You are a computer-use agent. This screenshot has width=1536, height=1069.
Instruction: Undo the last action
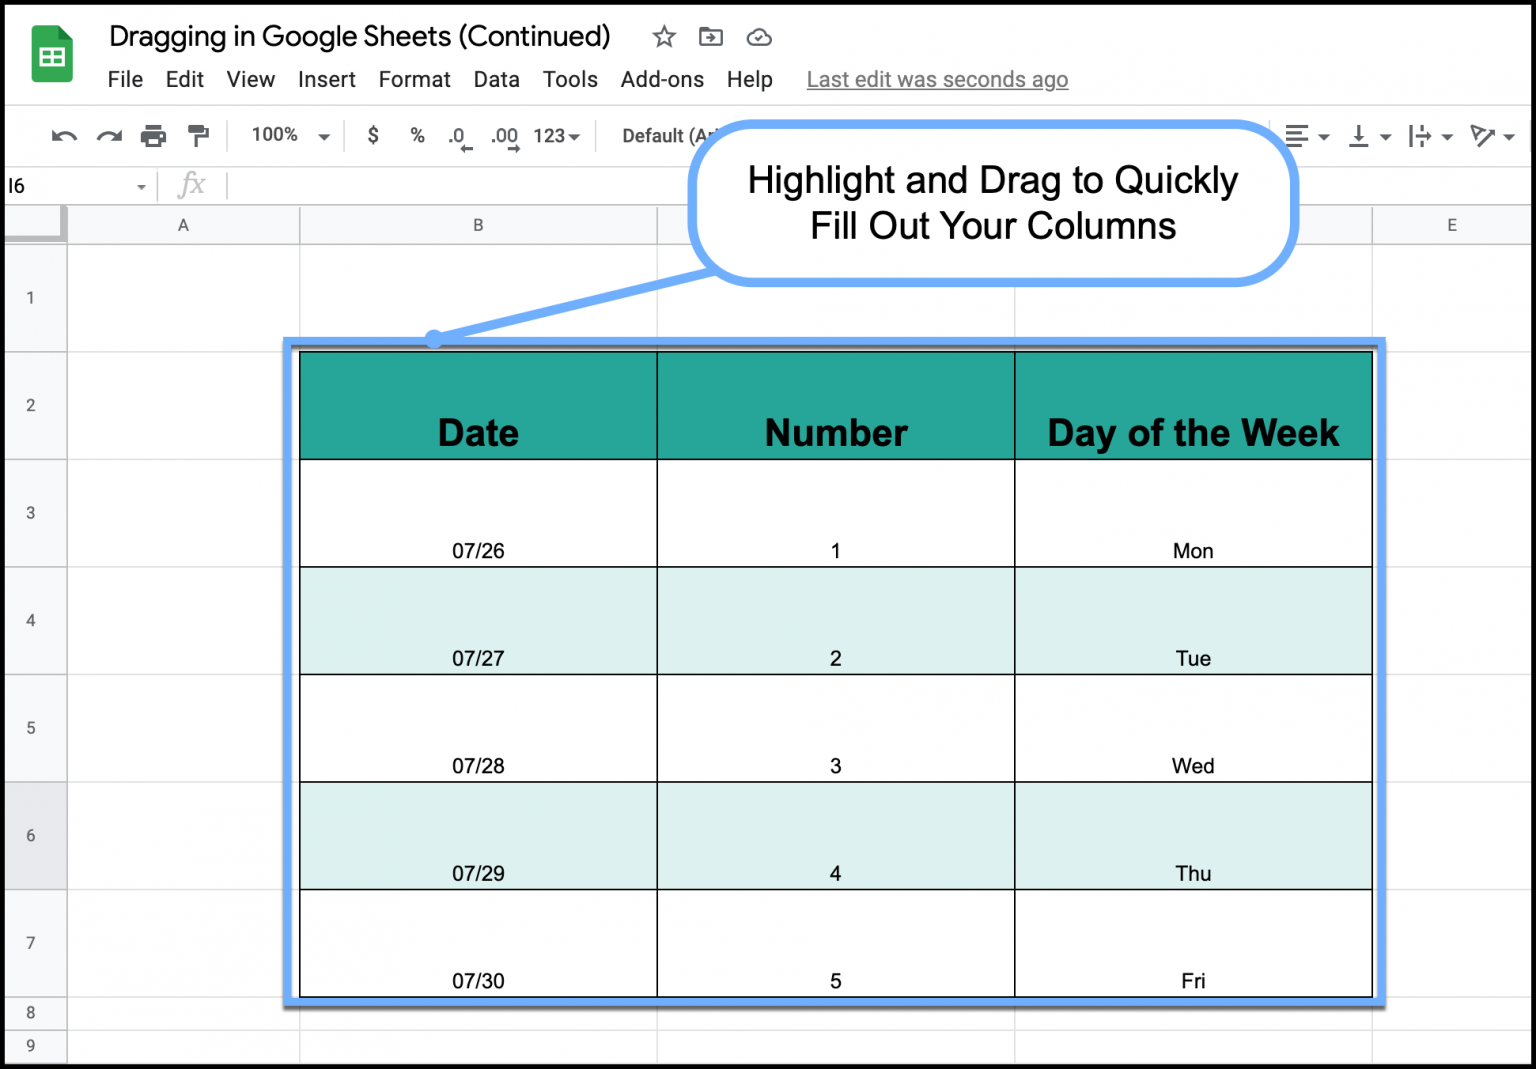tap(62, 135)
